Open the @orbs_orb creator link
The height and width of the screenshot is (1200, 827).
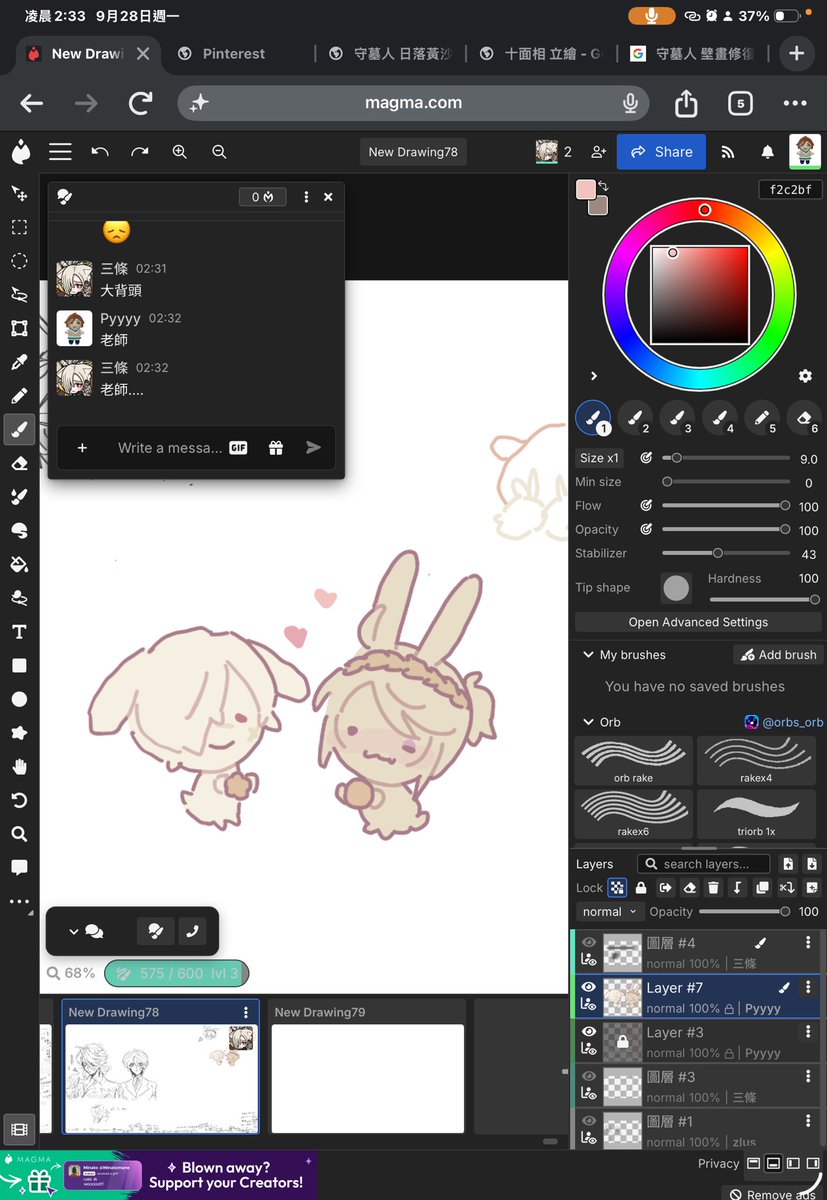click(x=784, y=722)
